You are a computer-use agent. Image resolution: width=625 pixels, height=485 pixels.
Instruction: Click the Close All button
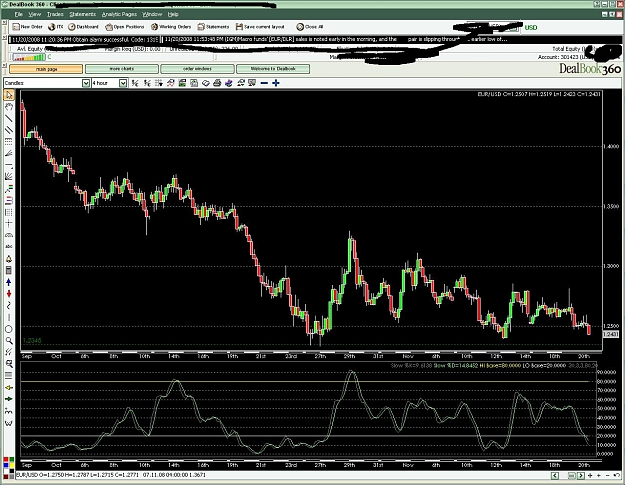point(310,27)
